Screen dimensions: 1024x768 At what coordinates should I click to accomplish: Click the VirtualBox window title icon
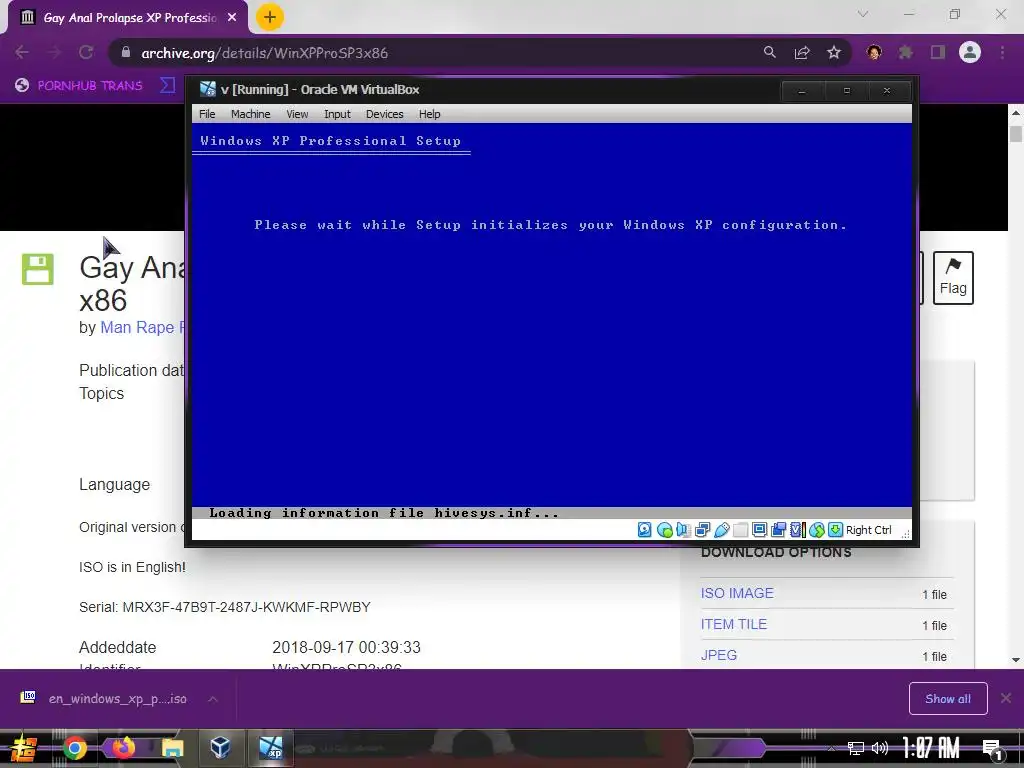(x=208, y=89)
